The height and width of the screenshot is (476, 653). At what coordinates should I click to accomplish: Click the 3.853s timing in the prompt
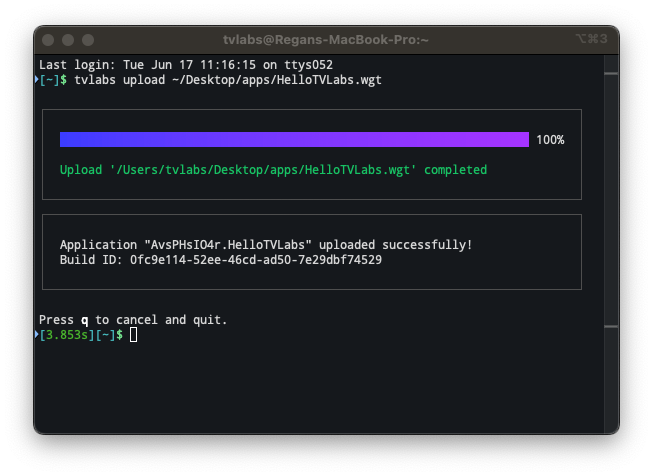tap(67, 335)
